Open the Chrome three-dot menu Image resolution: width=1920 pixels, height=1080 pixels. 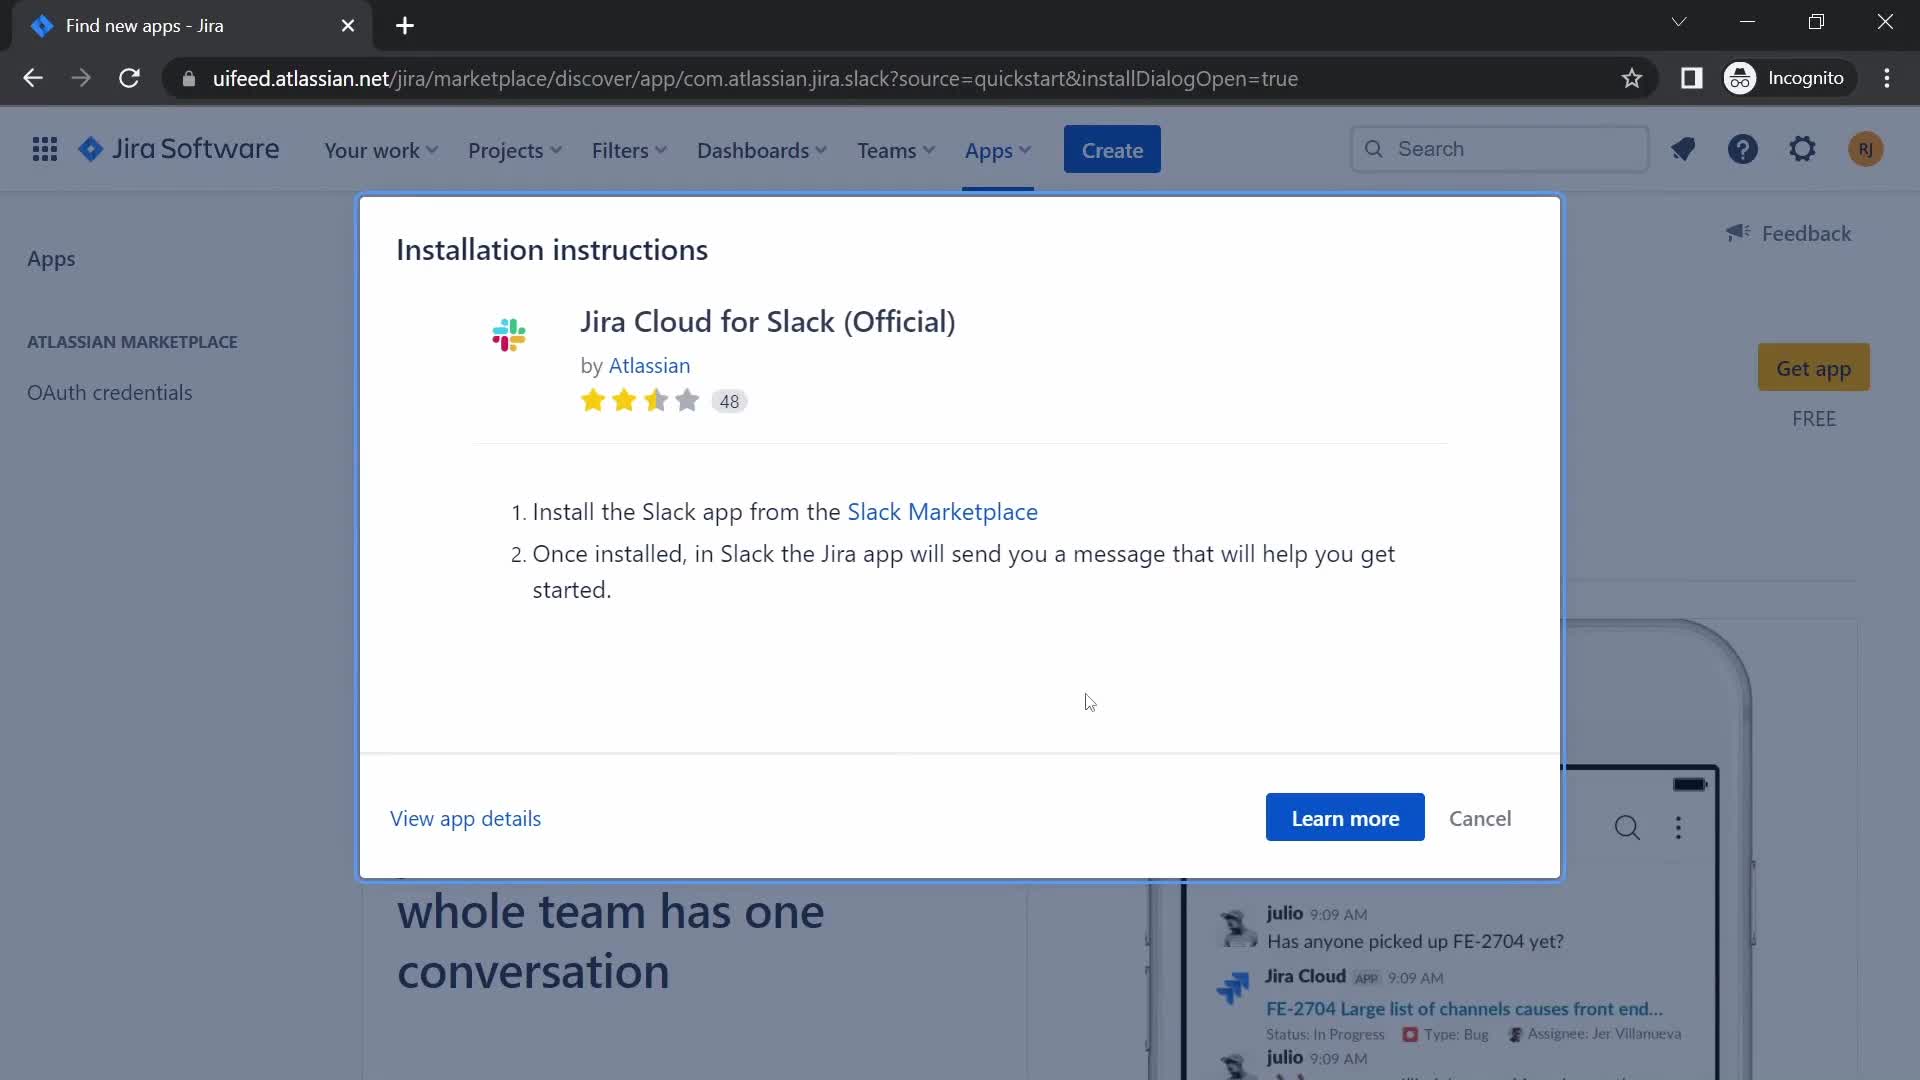(x=1887, y=78)
